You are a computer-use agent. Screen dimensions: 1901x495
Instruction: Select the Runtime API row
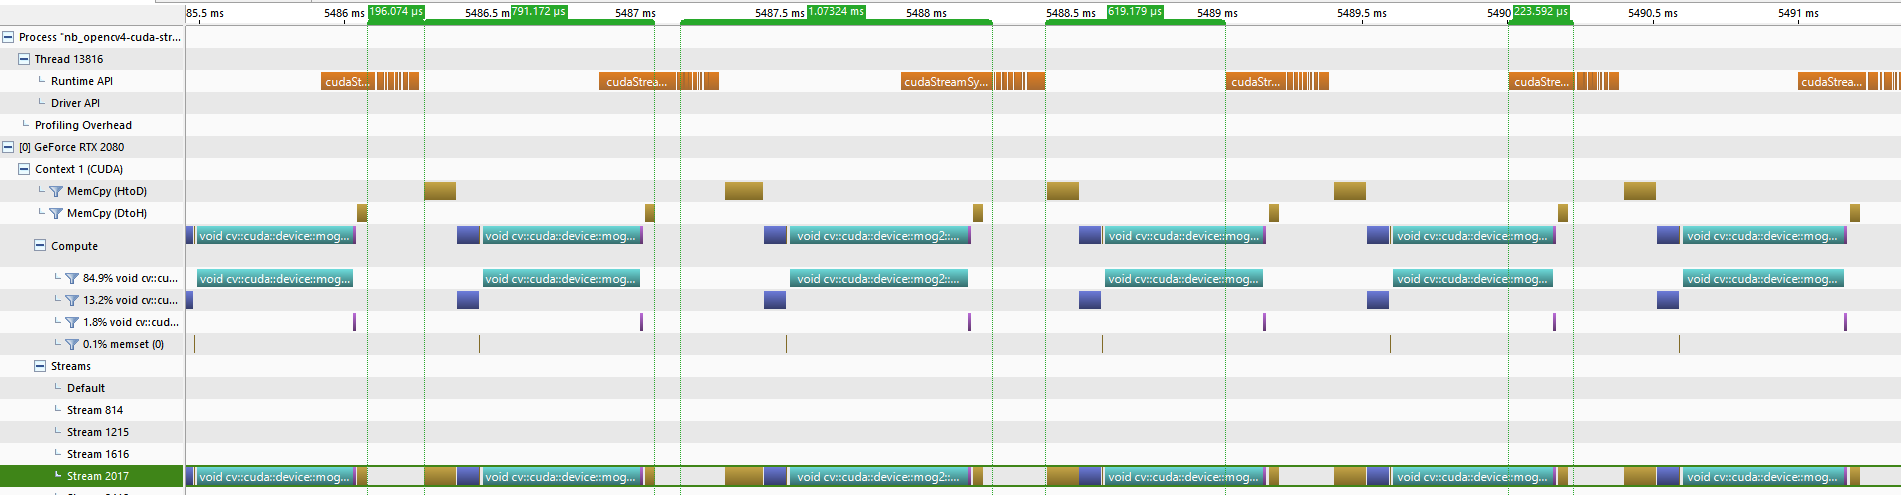(x=92, y=81)
